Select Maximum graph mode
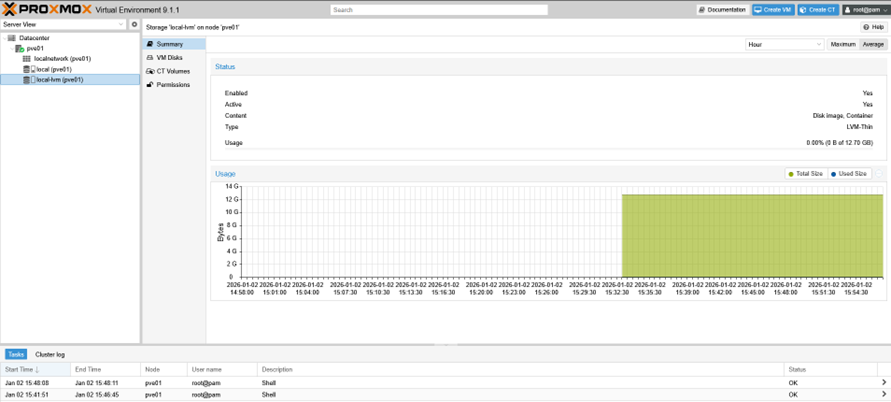The image size is (891, 402). click(x=843, y=44)
